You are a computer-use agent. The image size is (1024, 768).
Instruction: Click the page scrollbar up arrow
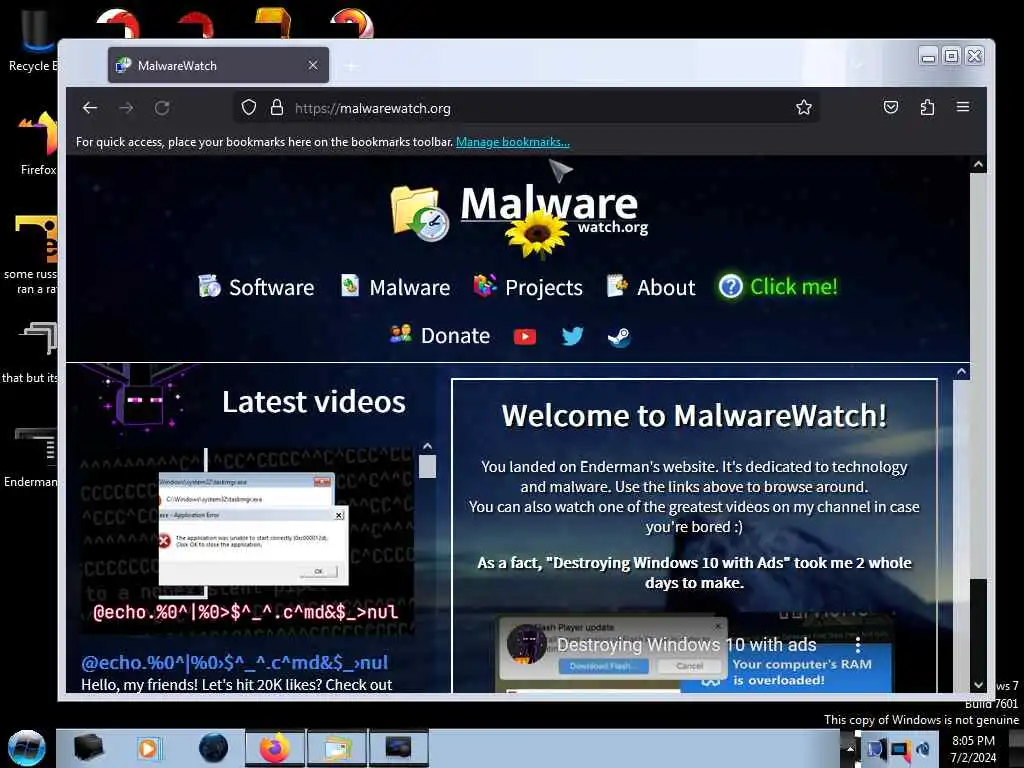tap(978, 165)
